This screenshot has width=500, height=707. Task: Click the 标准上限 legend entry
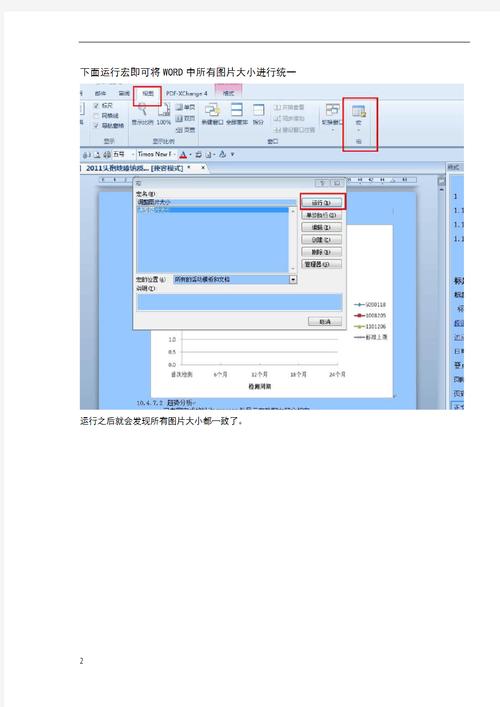tap(371, 337)
